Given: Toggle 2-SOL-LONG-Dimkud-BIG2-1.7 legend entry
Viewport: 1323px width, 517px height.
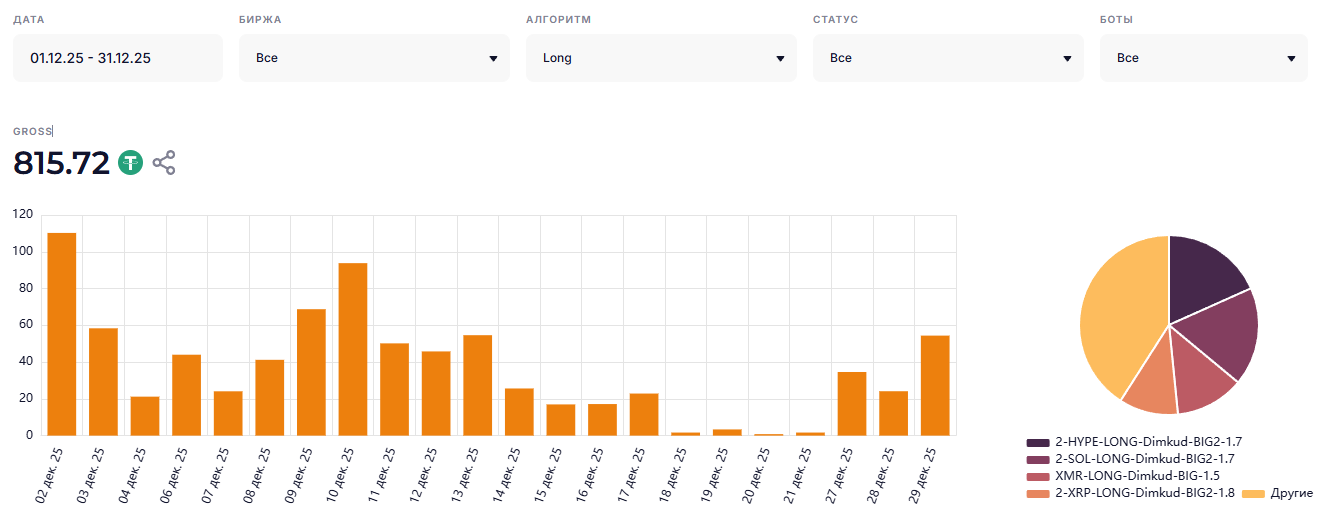Looking at the screenshot, I should click(x=1133, y=458).
